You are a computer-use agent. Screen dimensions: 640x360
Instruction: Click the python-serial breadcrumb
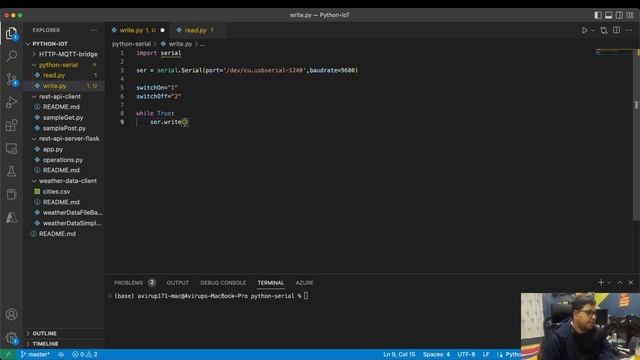click(x=131, y=44)
